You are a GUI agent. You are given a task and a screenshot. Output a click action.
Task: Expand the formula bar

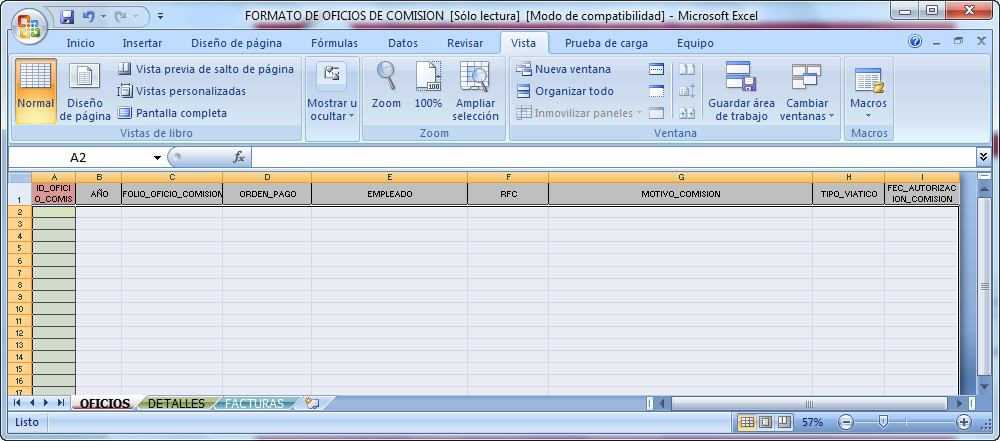[x=983, y=156]
